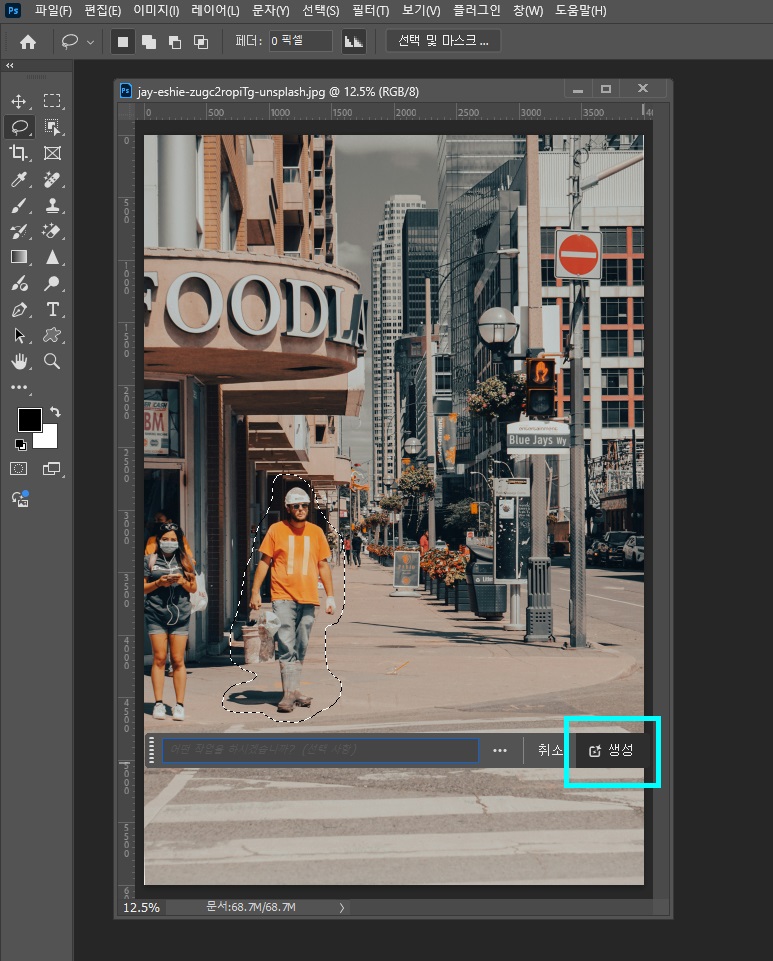Collapse the toolbox with double arrows
The image size is (773, 961).
(x=9, y=66)
